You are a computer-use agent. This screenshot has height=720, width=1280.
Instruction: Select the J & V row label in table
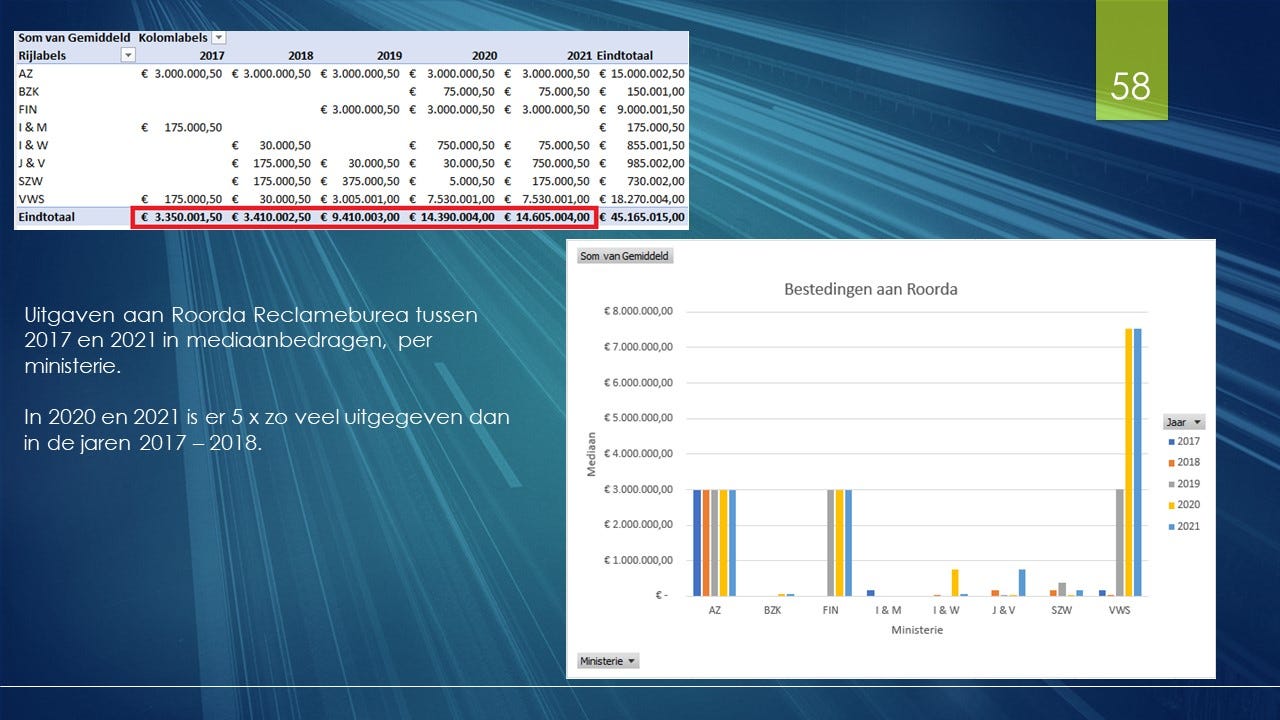coord(31,163)
